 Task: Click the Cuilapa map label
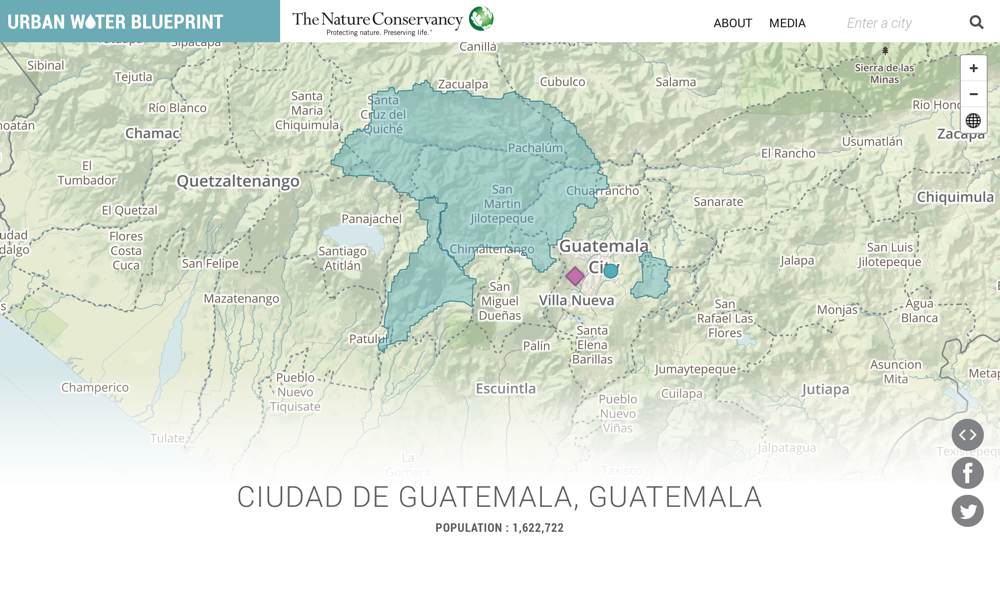[682, 393]
